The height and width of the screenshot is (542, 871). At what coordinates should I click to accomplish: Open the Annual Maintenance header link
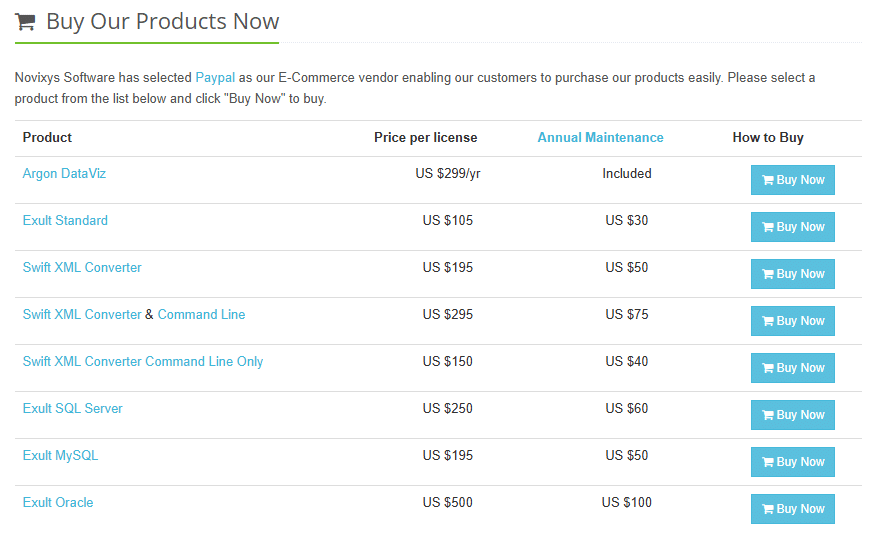click(x=600, y=137)
